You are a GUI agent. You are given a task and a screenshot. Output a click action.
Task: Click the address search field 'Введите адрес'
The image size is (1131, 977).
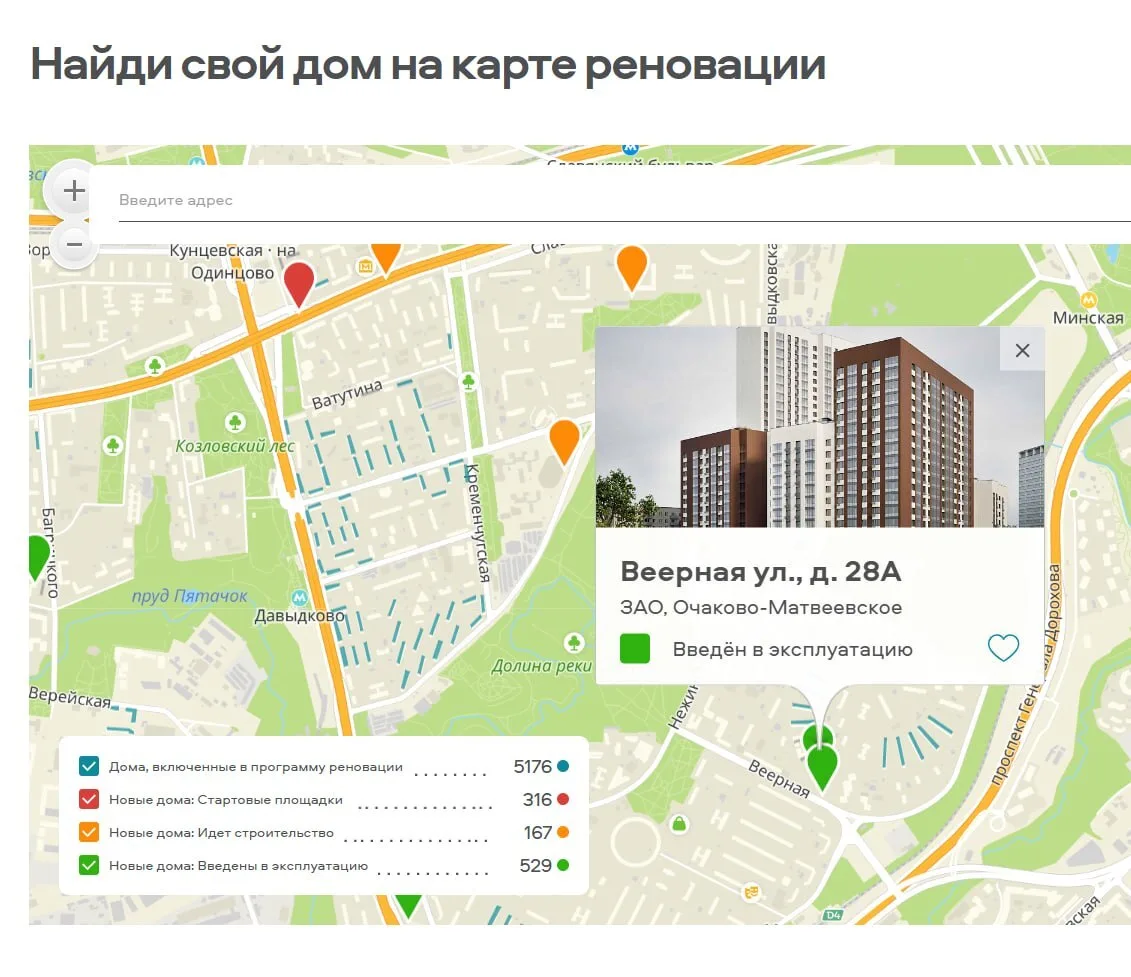click(625, 200)
